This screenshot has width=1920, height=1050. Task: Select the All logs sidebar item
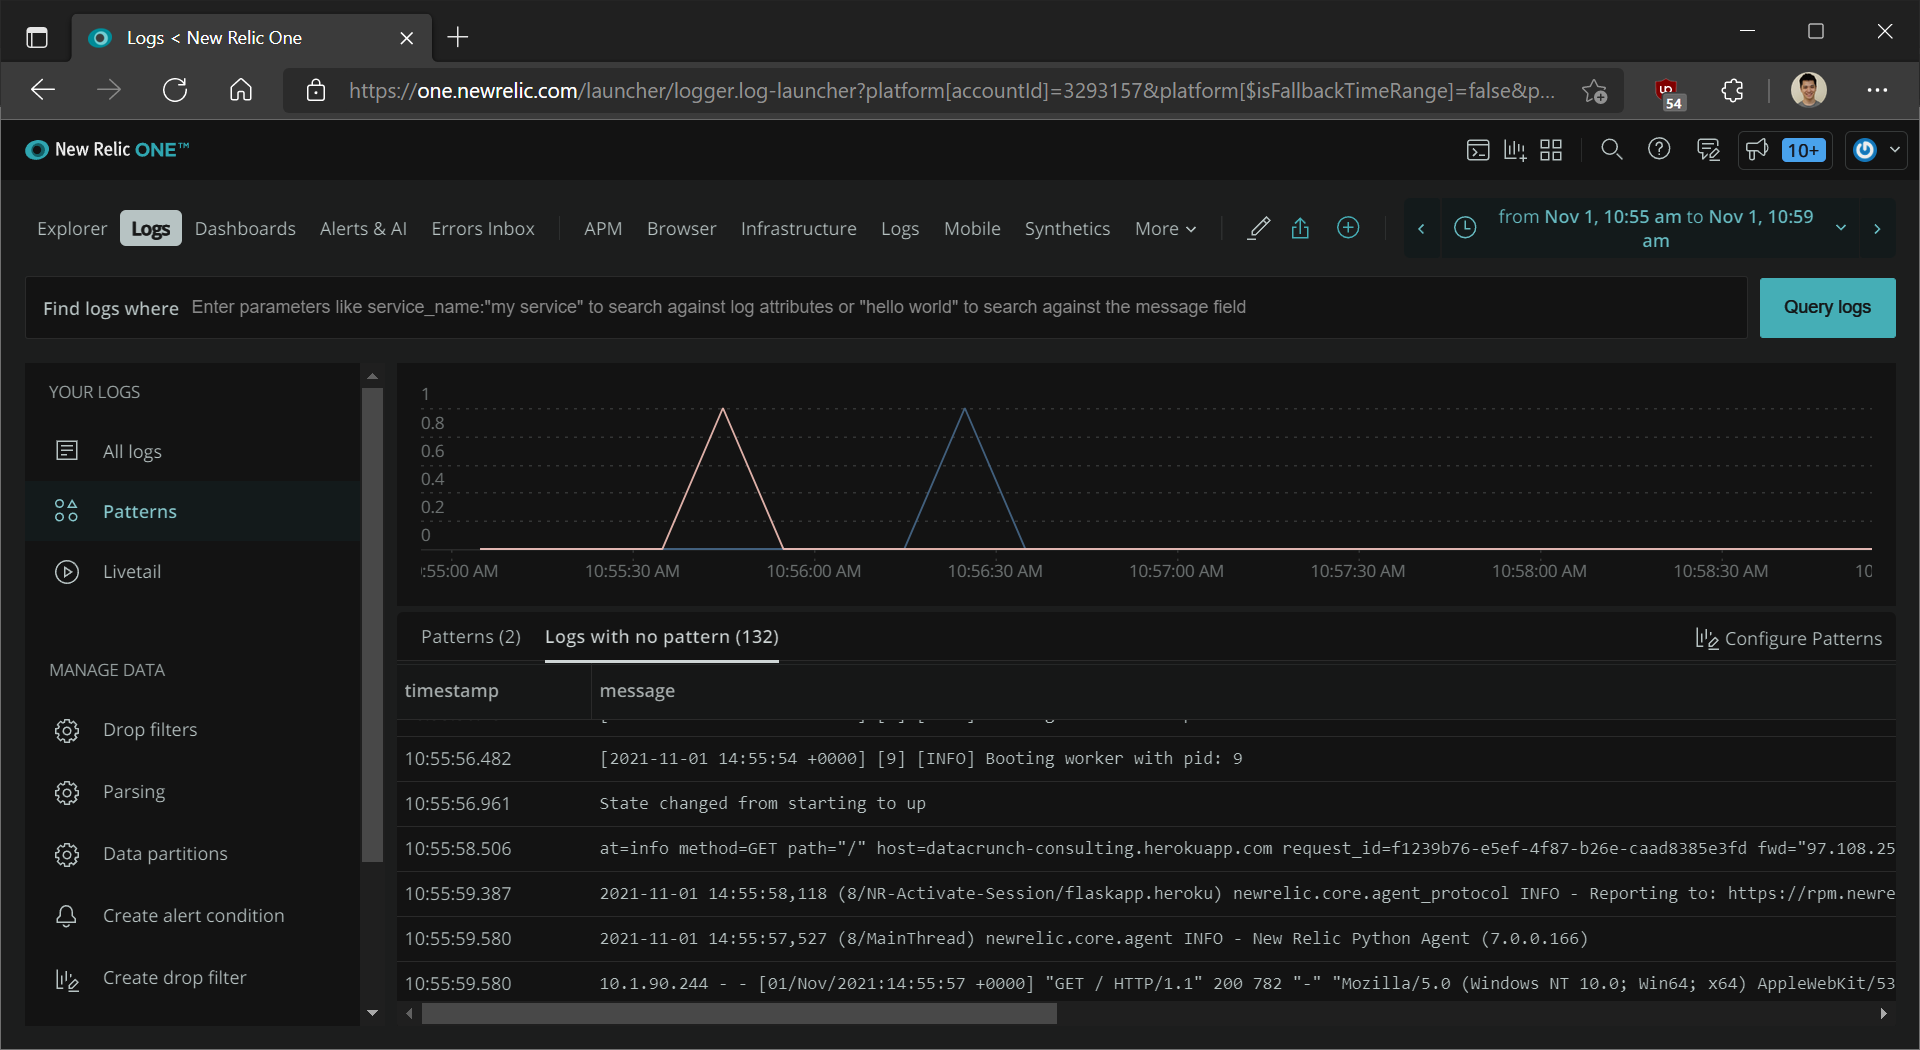(193, 451)
